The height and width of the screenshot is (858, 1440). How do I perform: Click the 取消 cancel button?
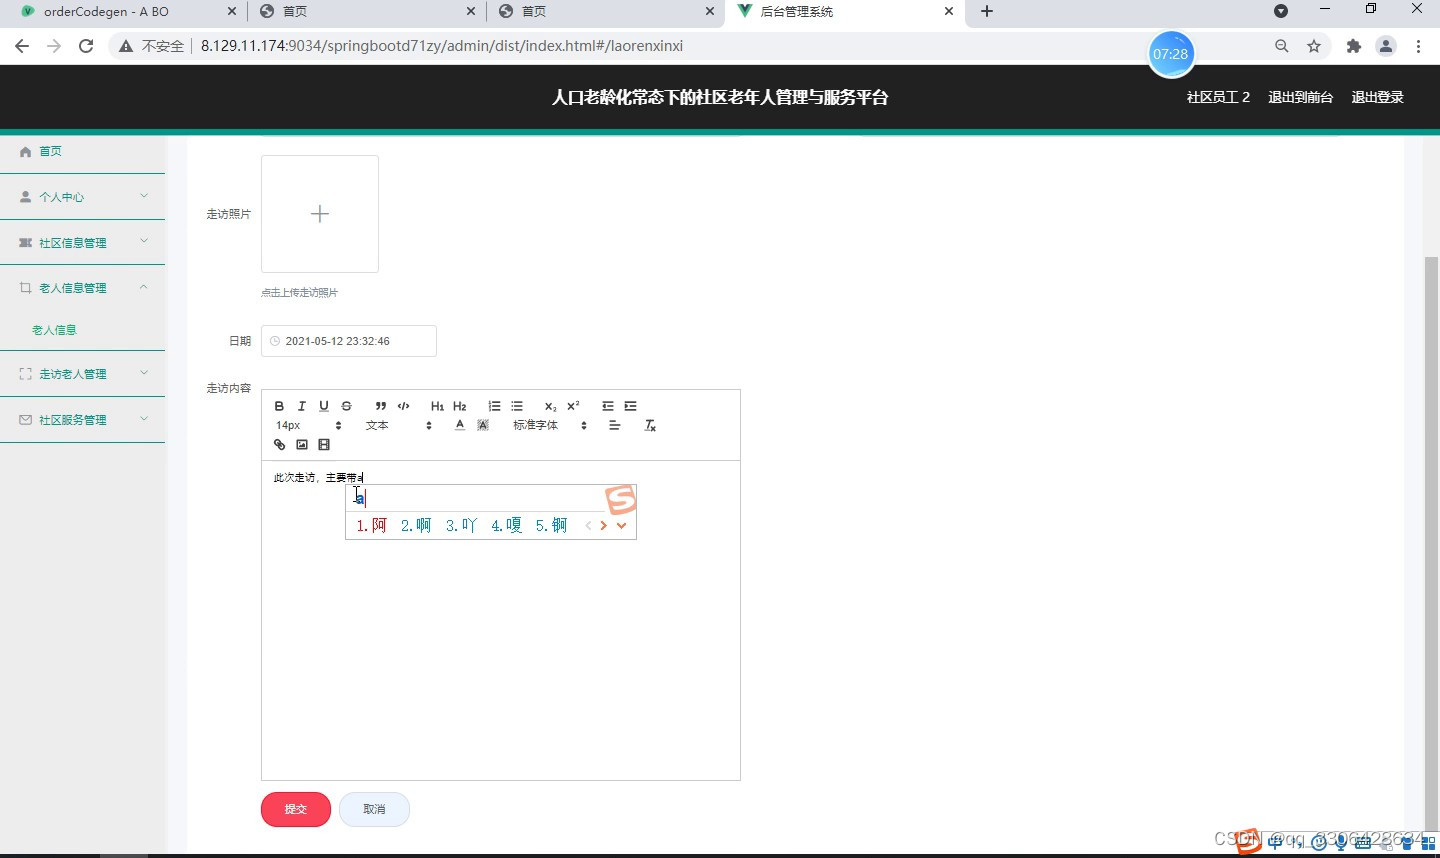[374, 809]
